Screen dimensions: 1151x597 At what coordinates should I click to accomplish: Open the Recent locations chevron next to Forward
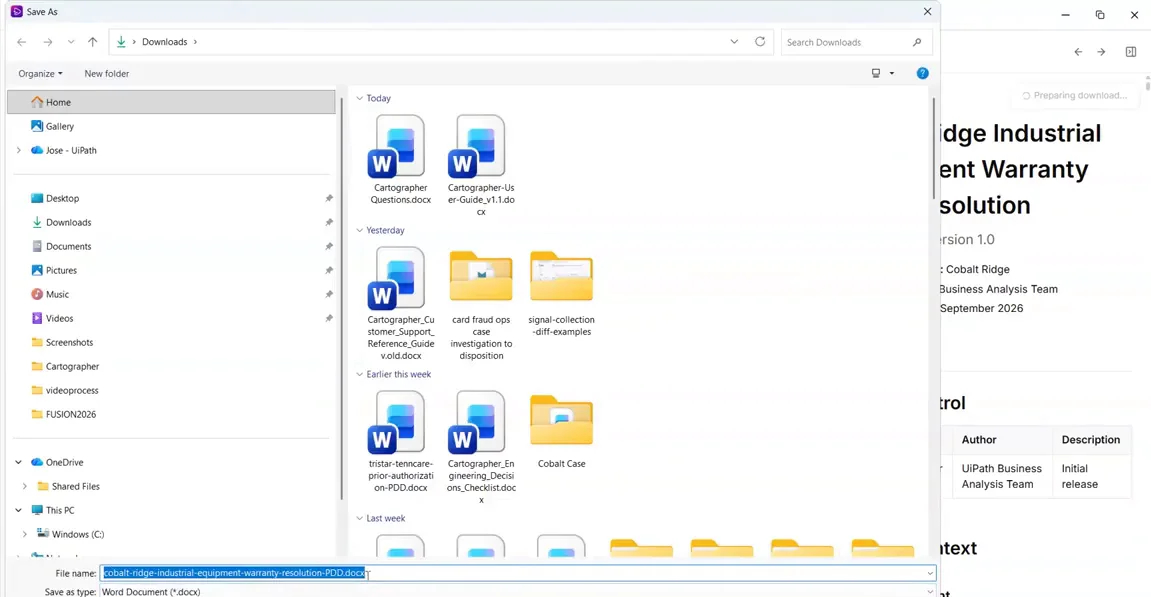pos(70,42)
